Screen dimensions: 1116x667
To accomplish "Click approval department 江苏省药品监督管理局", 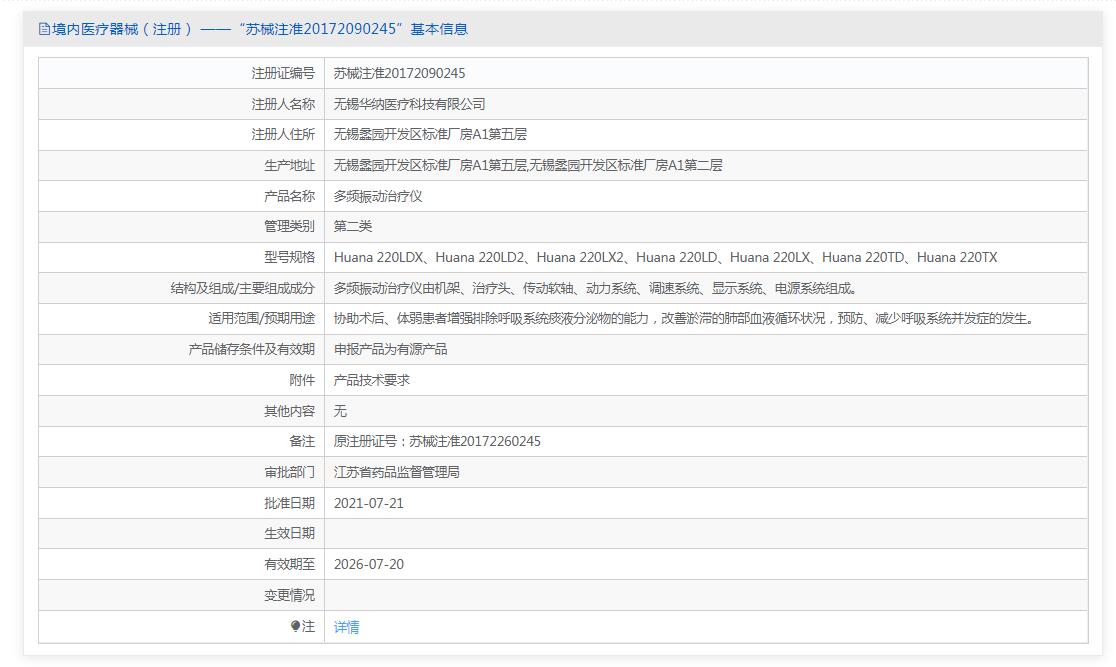I will [396, 472].
